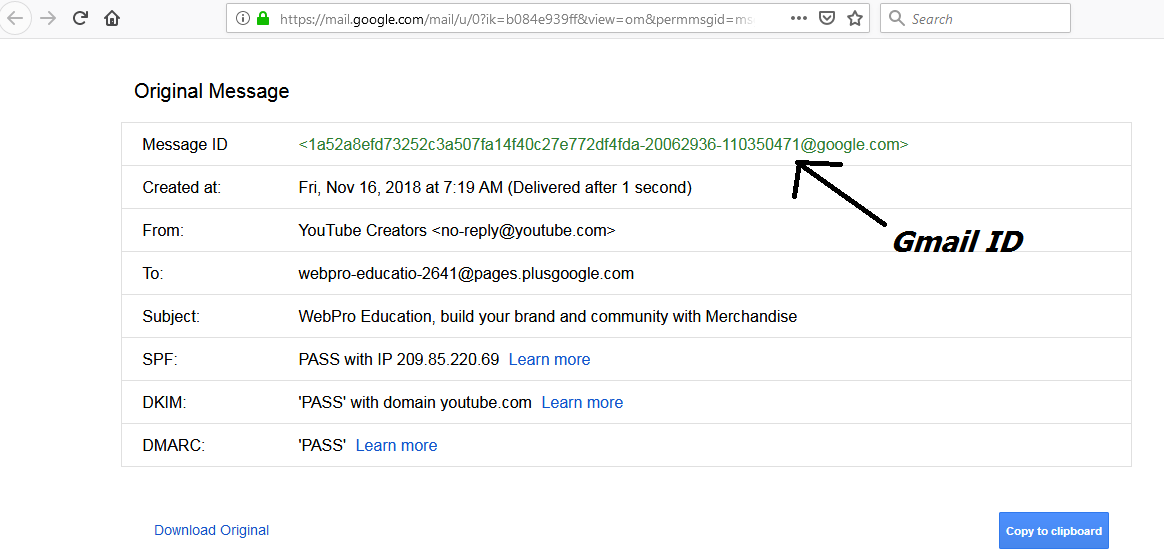Click the Created at date value
The image size is (1164, 557).
(495, 188)
